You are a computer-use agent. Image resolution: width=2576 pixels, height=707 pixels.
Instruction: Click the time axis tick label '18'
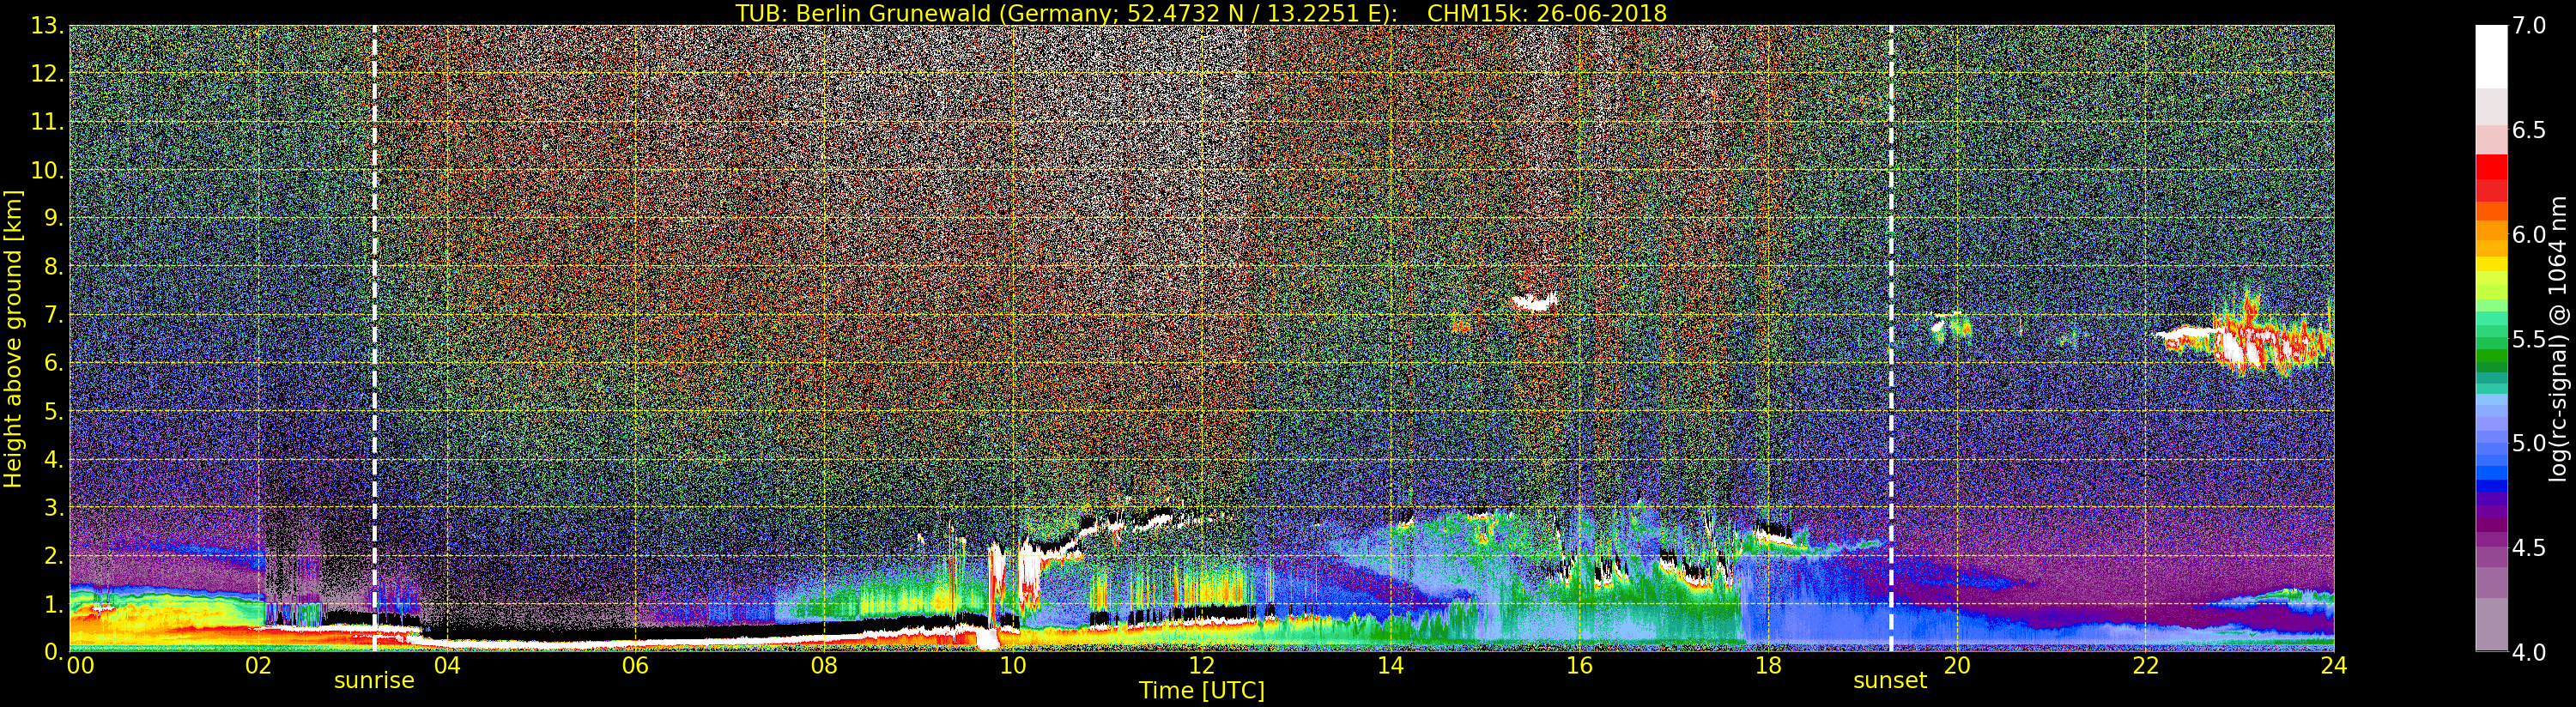tap(1769, 666)
